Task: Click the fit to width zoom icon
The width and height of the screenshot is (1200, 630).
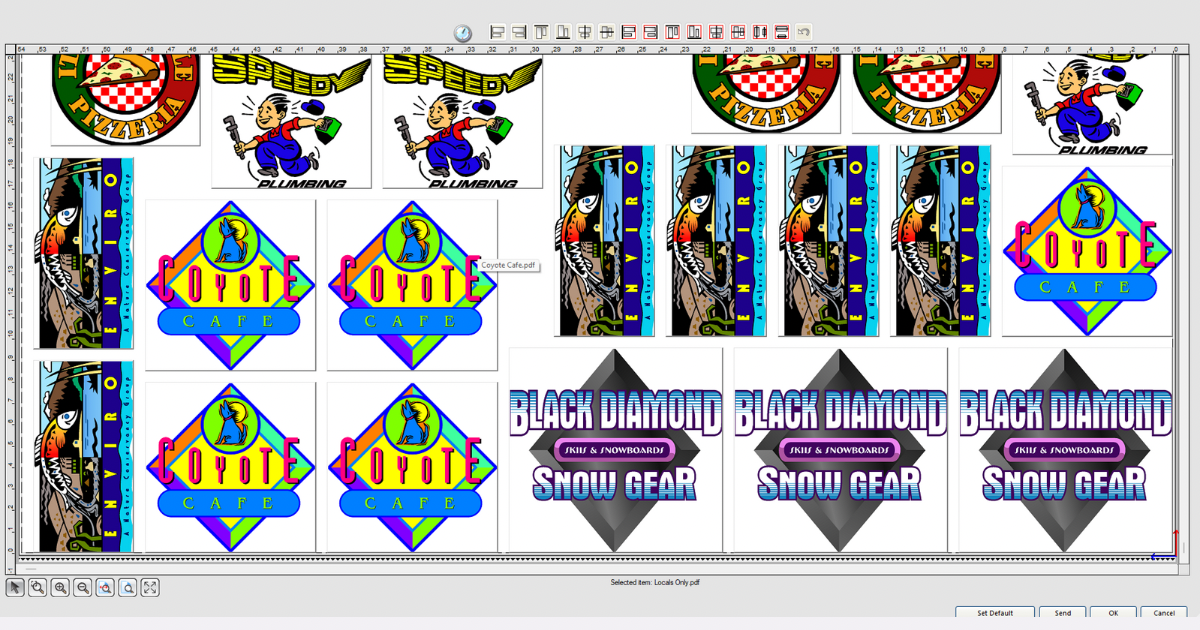Action: coord(105,588)
